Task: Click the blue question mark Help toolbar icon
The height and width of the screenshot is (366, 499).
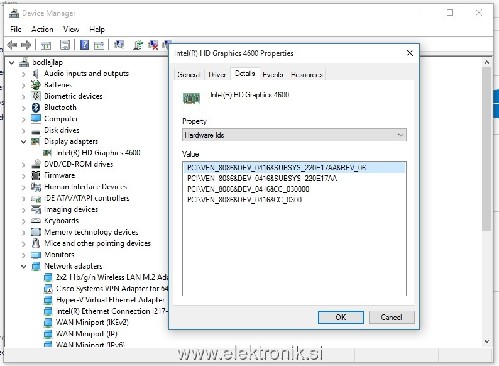Action: pos(84,45)
